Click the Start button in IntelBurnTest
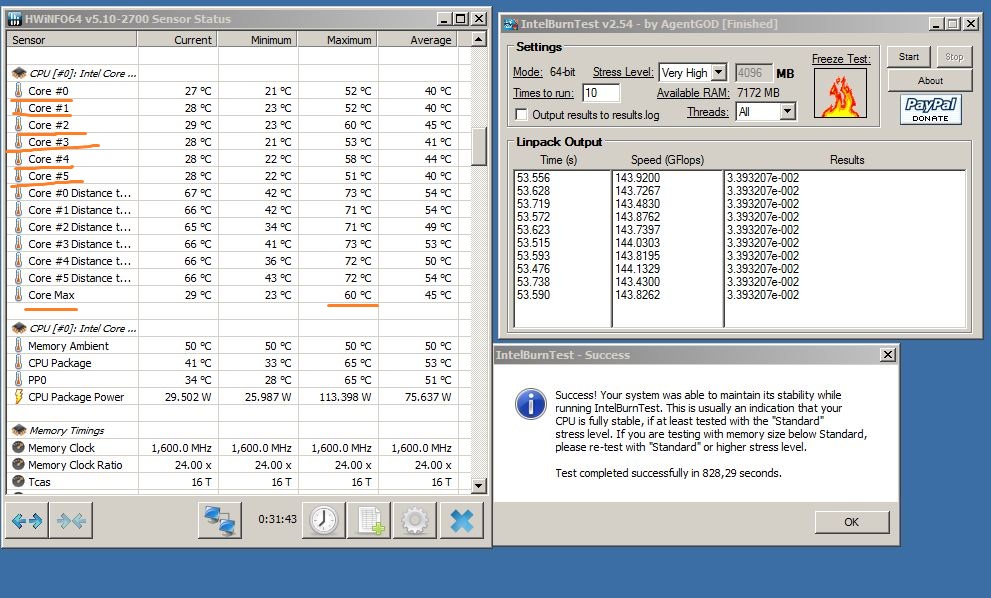This screenshot has height=598, width=991. [909, 57]
